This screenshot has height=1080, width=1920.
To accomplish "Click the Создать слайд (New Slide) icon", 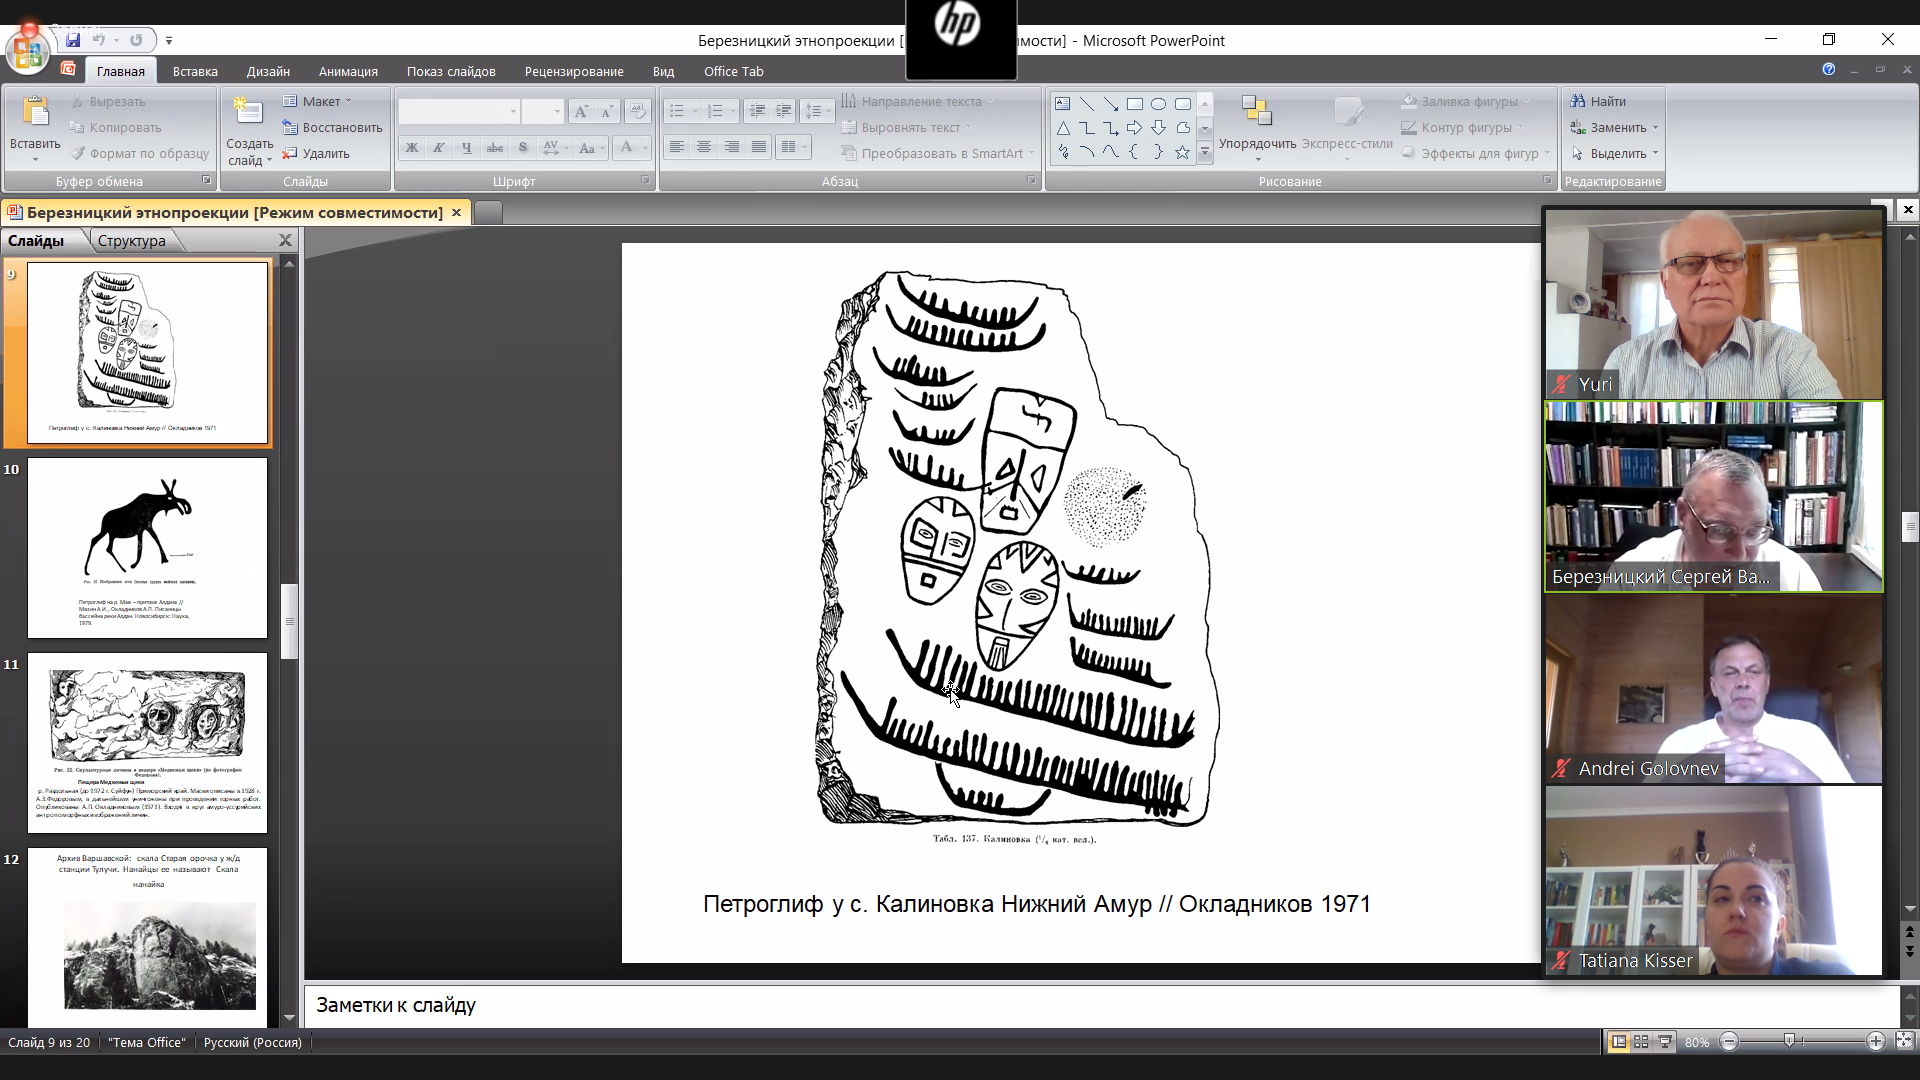I will point(247,112).
